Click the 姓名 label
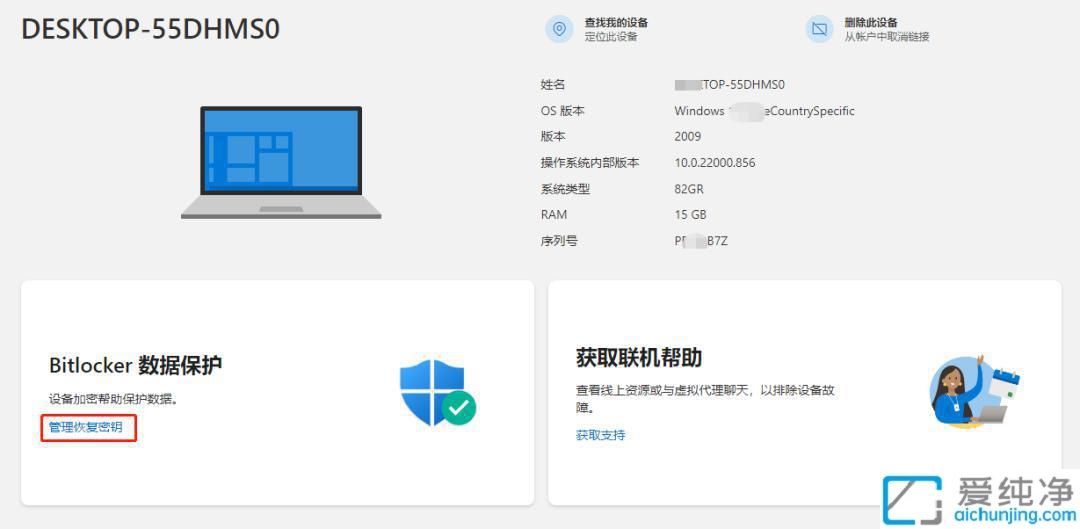Screen dimensions: 1080x529 [553, 85]
